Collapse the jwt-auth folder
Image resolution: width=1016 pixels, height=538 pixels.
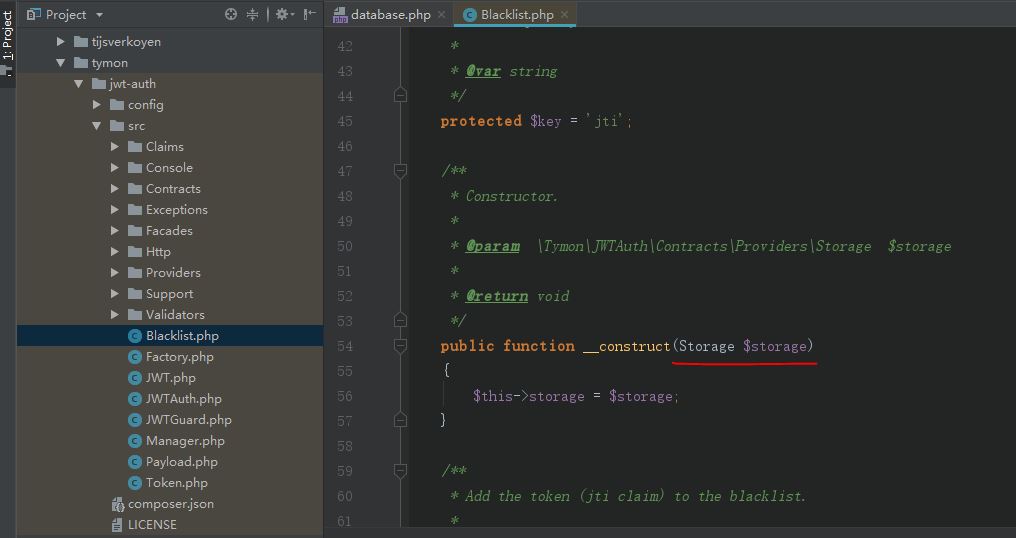[78, 84]
